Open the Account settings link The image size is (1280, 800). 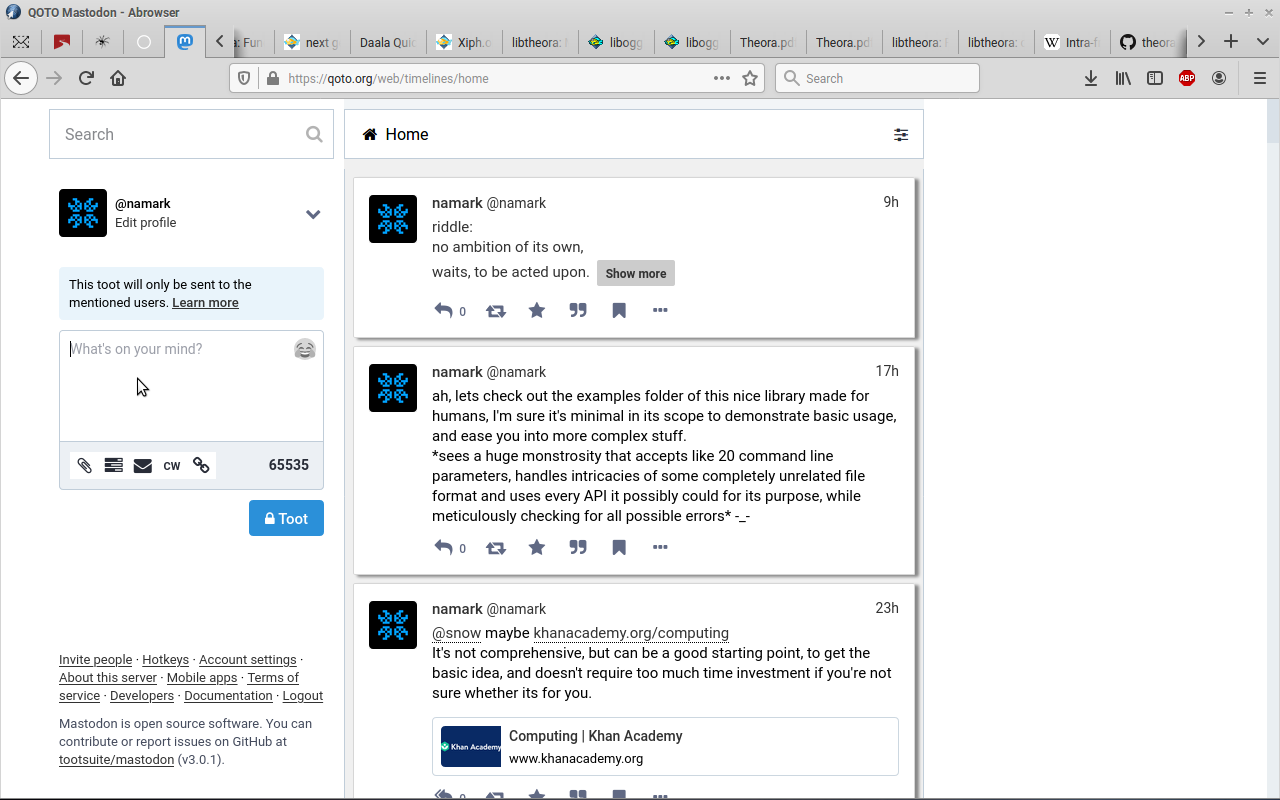point(247,660)
